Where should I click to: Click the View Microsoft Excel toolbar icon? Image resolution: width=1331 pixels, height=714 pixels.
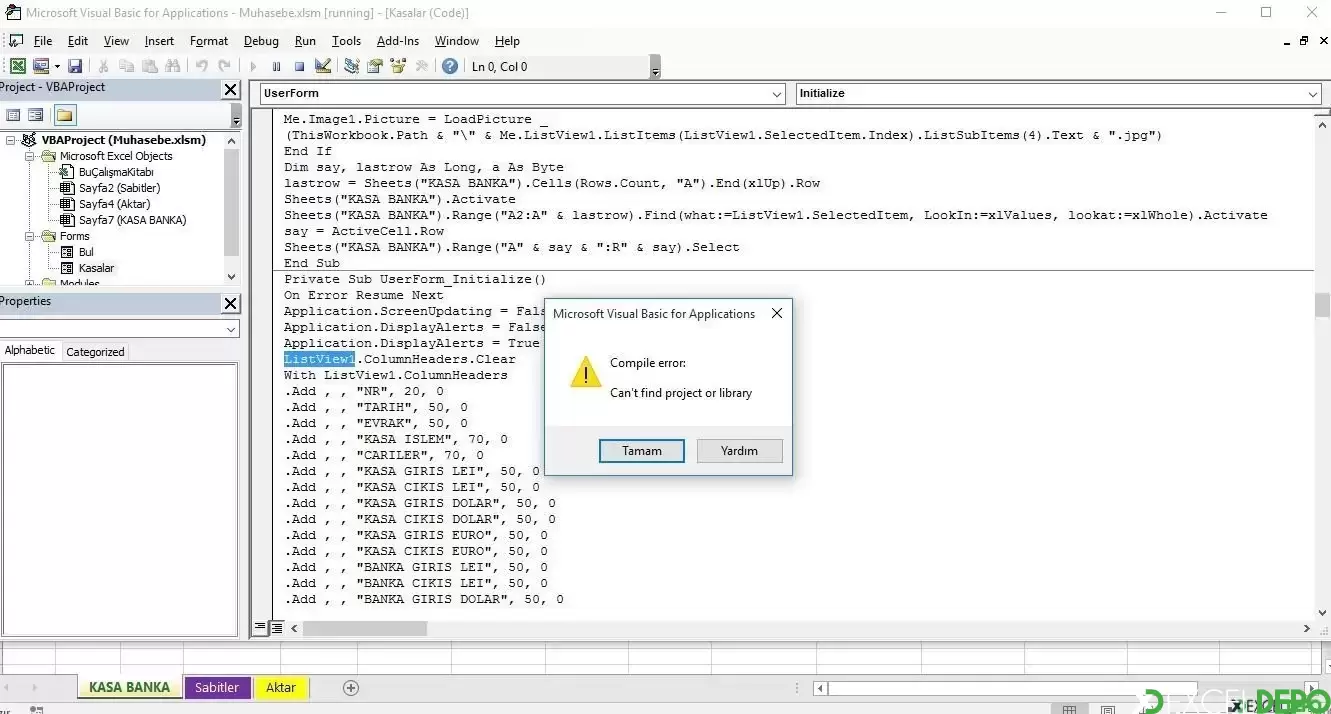click(x=18, y=66)
